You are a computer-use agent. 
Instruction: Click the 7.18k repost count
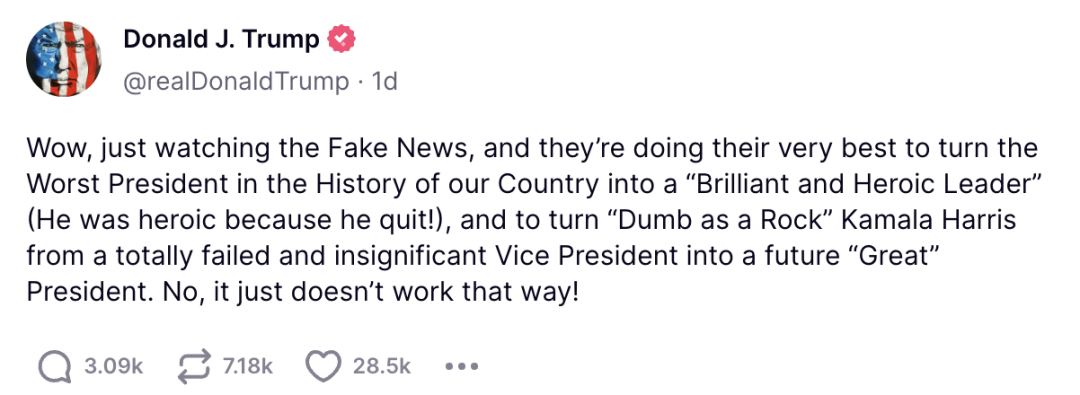[247, 366]
